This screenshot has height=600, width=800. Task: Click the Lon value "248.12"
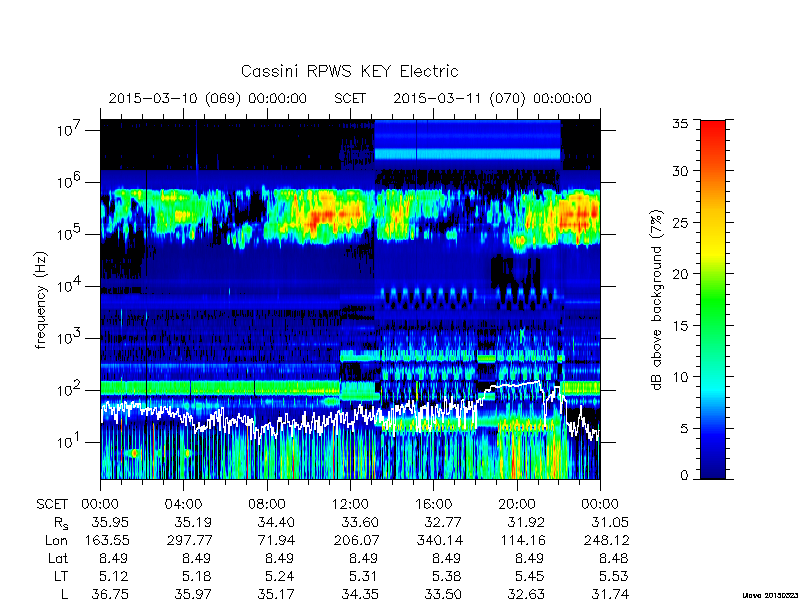(606, 540)
